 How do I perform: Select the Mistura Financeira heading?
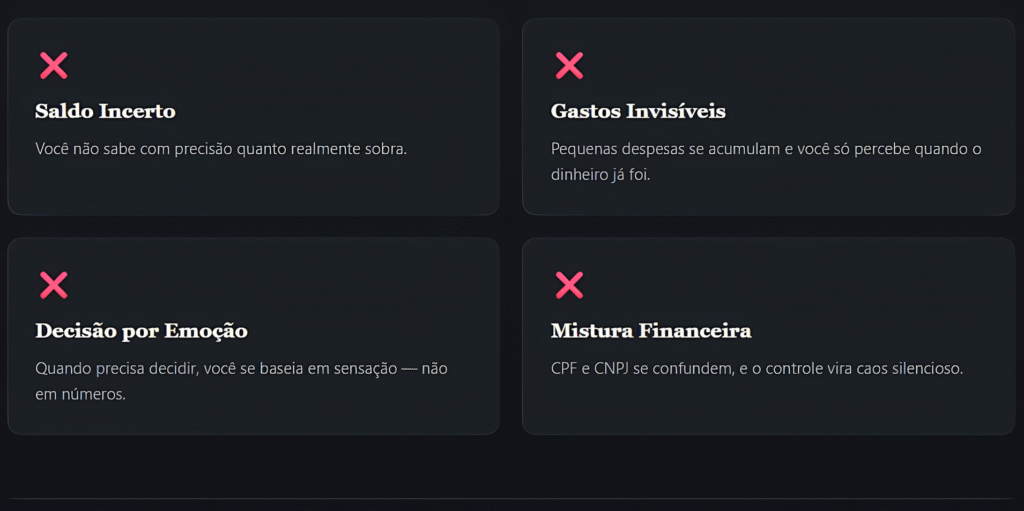(x=651, y=331)
